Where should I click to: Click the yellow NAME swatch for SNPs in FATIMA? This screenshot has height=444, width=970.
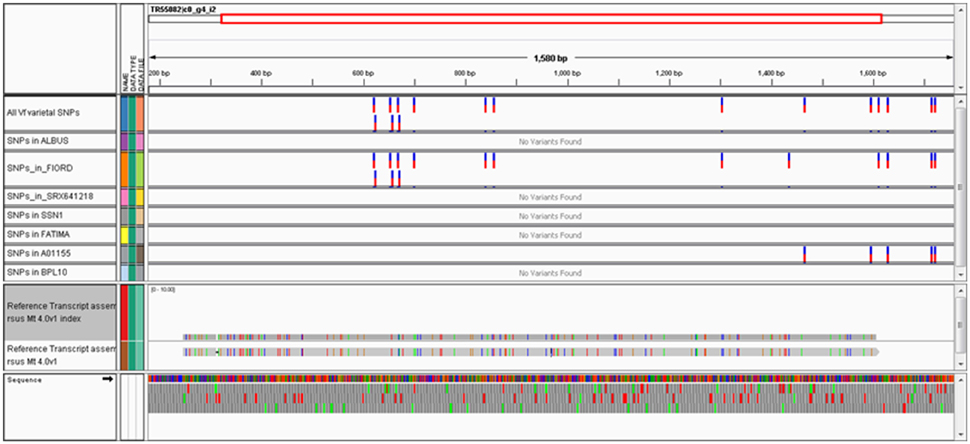(x=124, y=235)
